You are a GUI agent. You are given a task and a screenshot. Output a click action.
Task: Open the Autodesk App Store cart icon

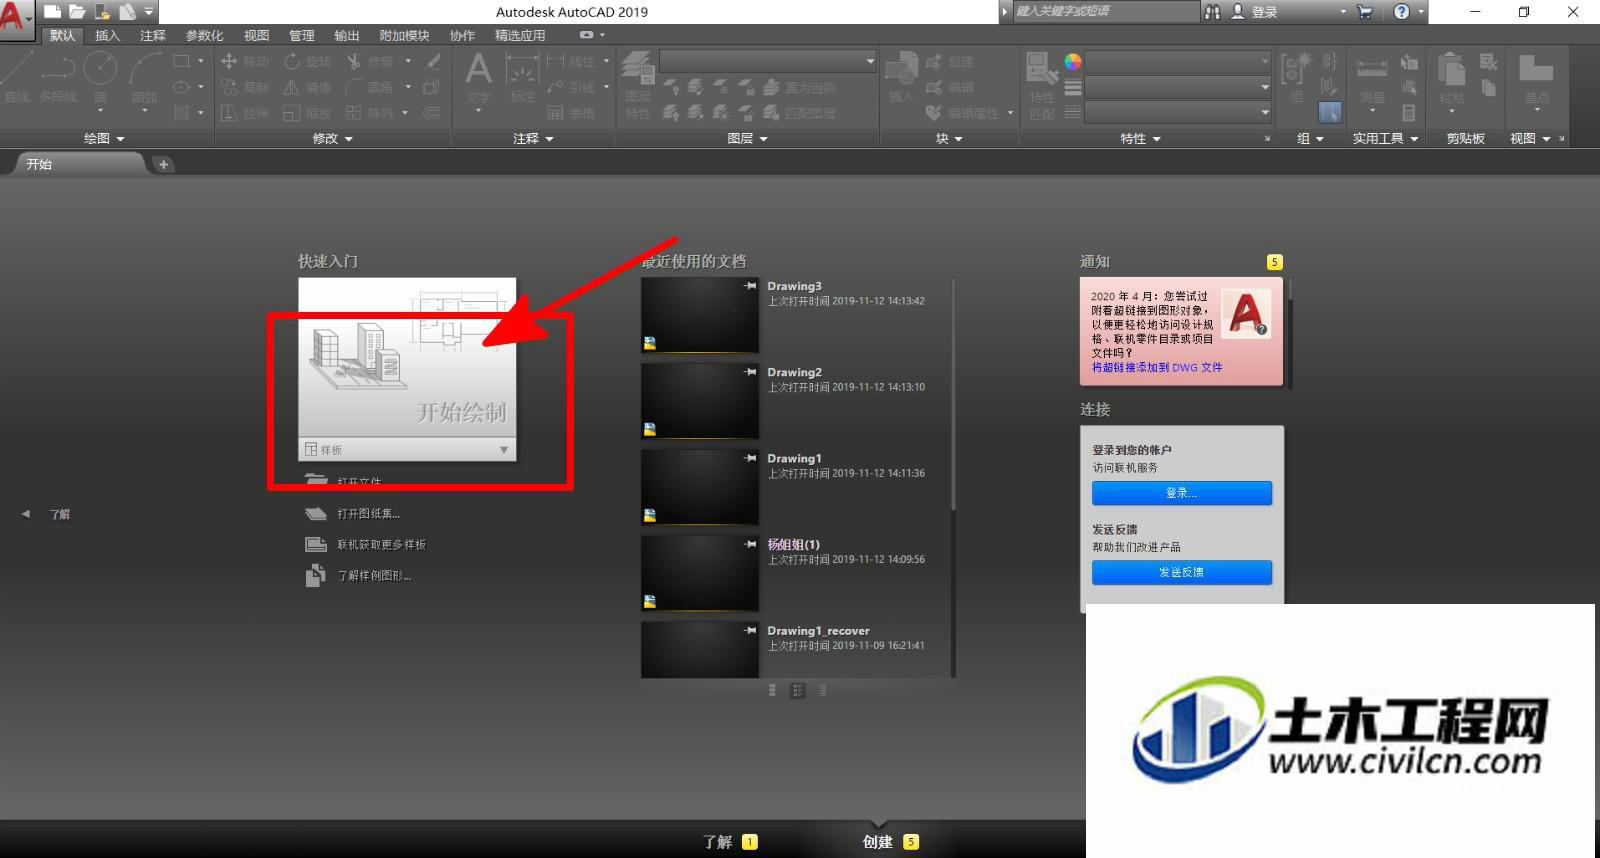[x=1365, y=12]
